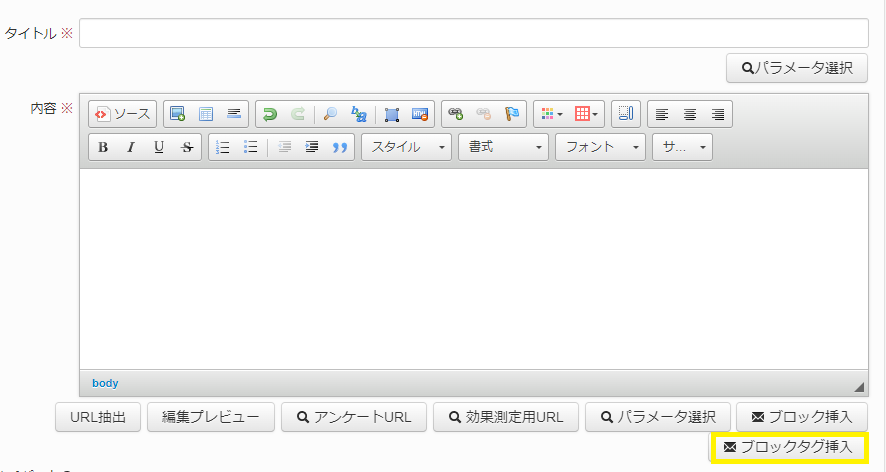
Task: Click the タイトル input field
Action: [473, 33]
